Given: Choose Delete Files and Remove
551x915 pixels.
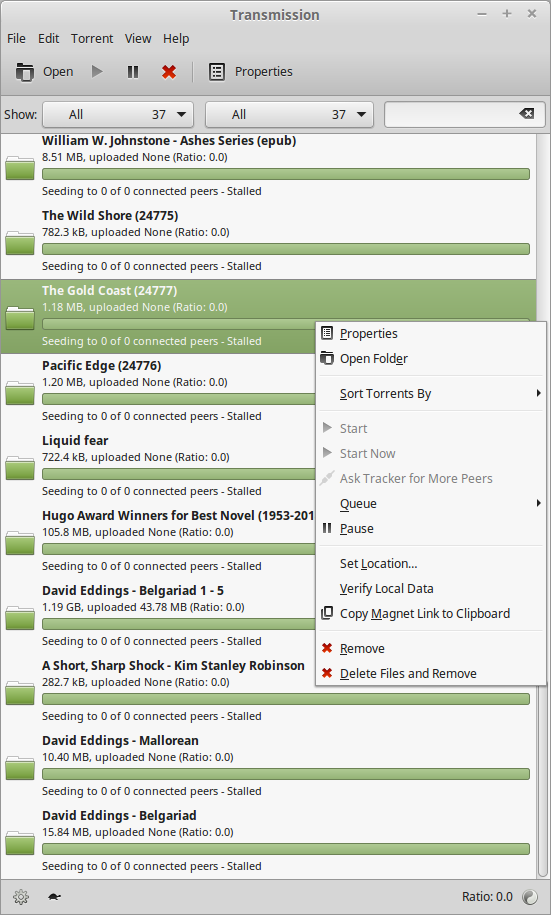Looking at the screenshot, I should pyautogui.click(x=431, y=674).
